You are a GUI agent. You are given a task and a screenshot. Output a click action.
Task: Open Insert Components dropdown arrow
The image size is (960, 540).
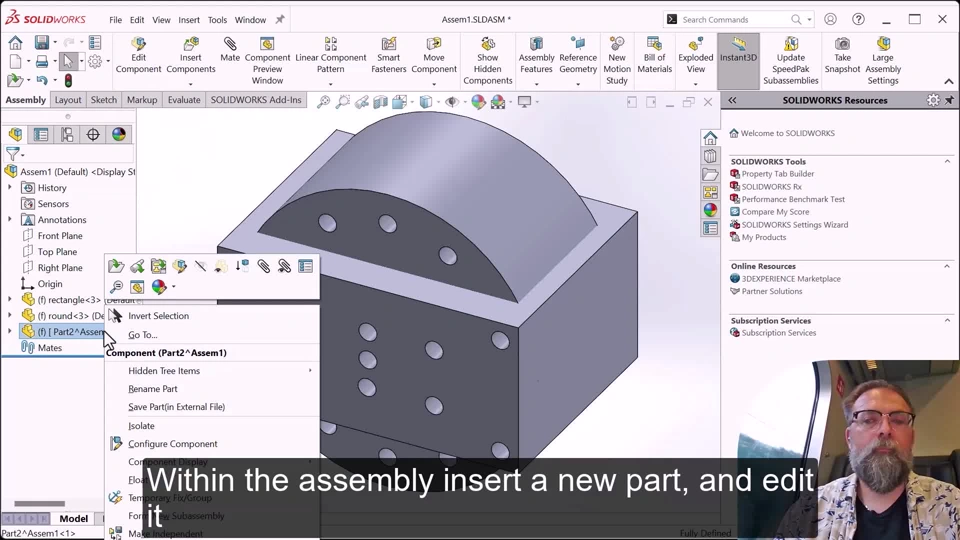click(190, 84)
